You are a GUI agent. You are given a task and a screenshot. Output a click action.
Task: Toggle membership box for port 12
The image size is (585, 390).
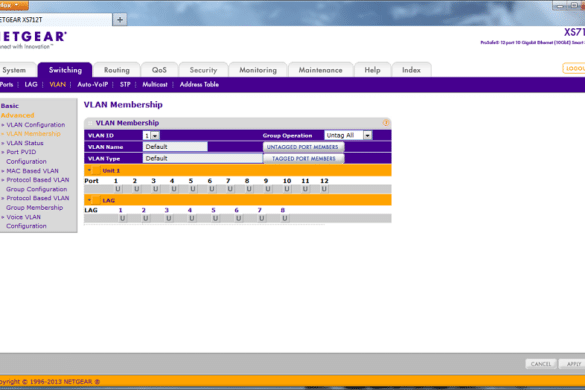point(324,189)
